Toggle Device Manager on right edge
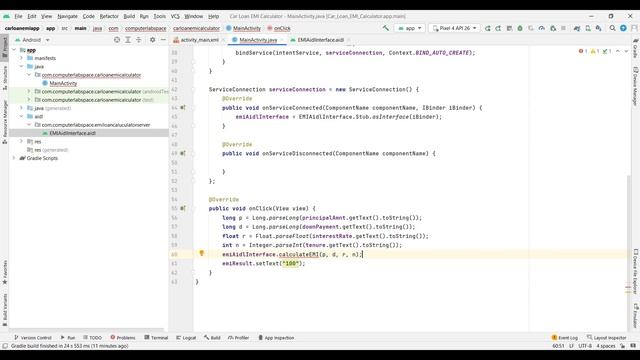Viewport: 640px width, 360px height. coord(636,86)
